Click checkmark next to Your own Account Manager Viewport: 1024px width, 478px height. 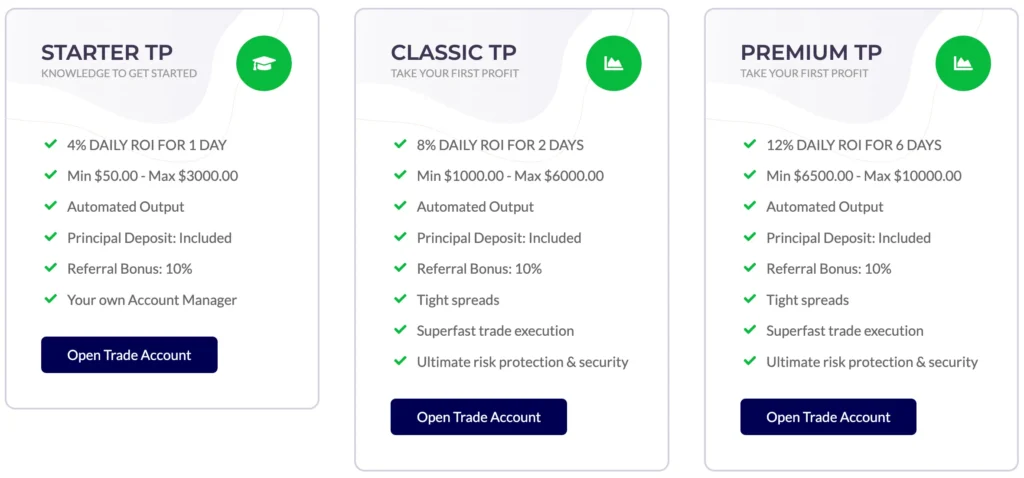tap(51, 300)
